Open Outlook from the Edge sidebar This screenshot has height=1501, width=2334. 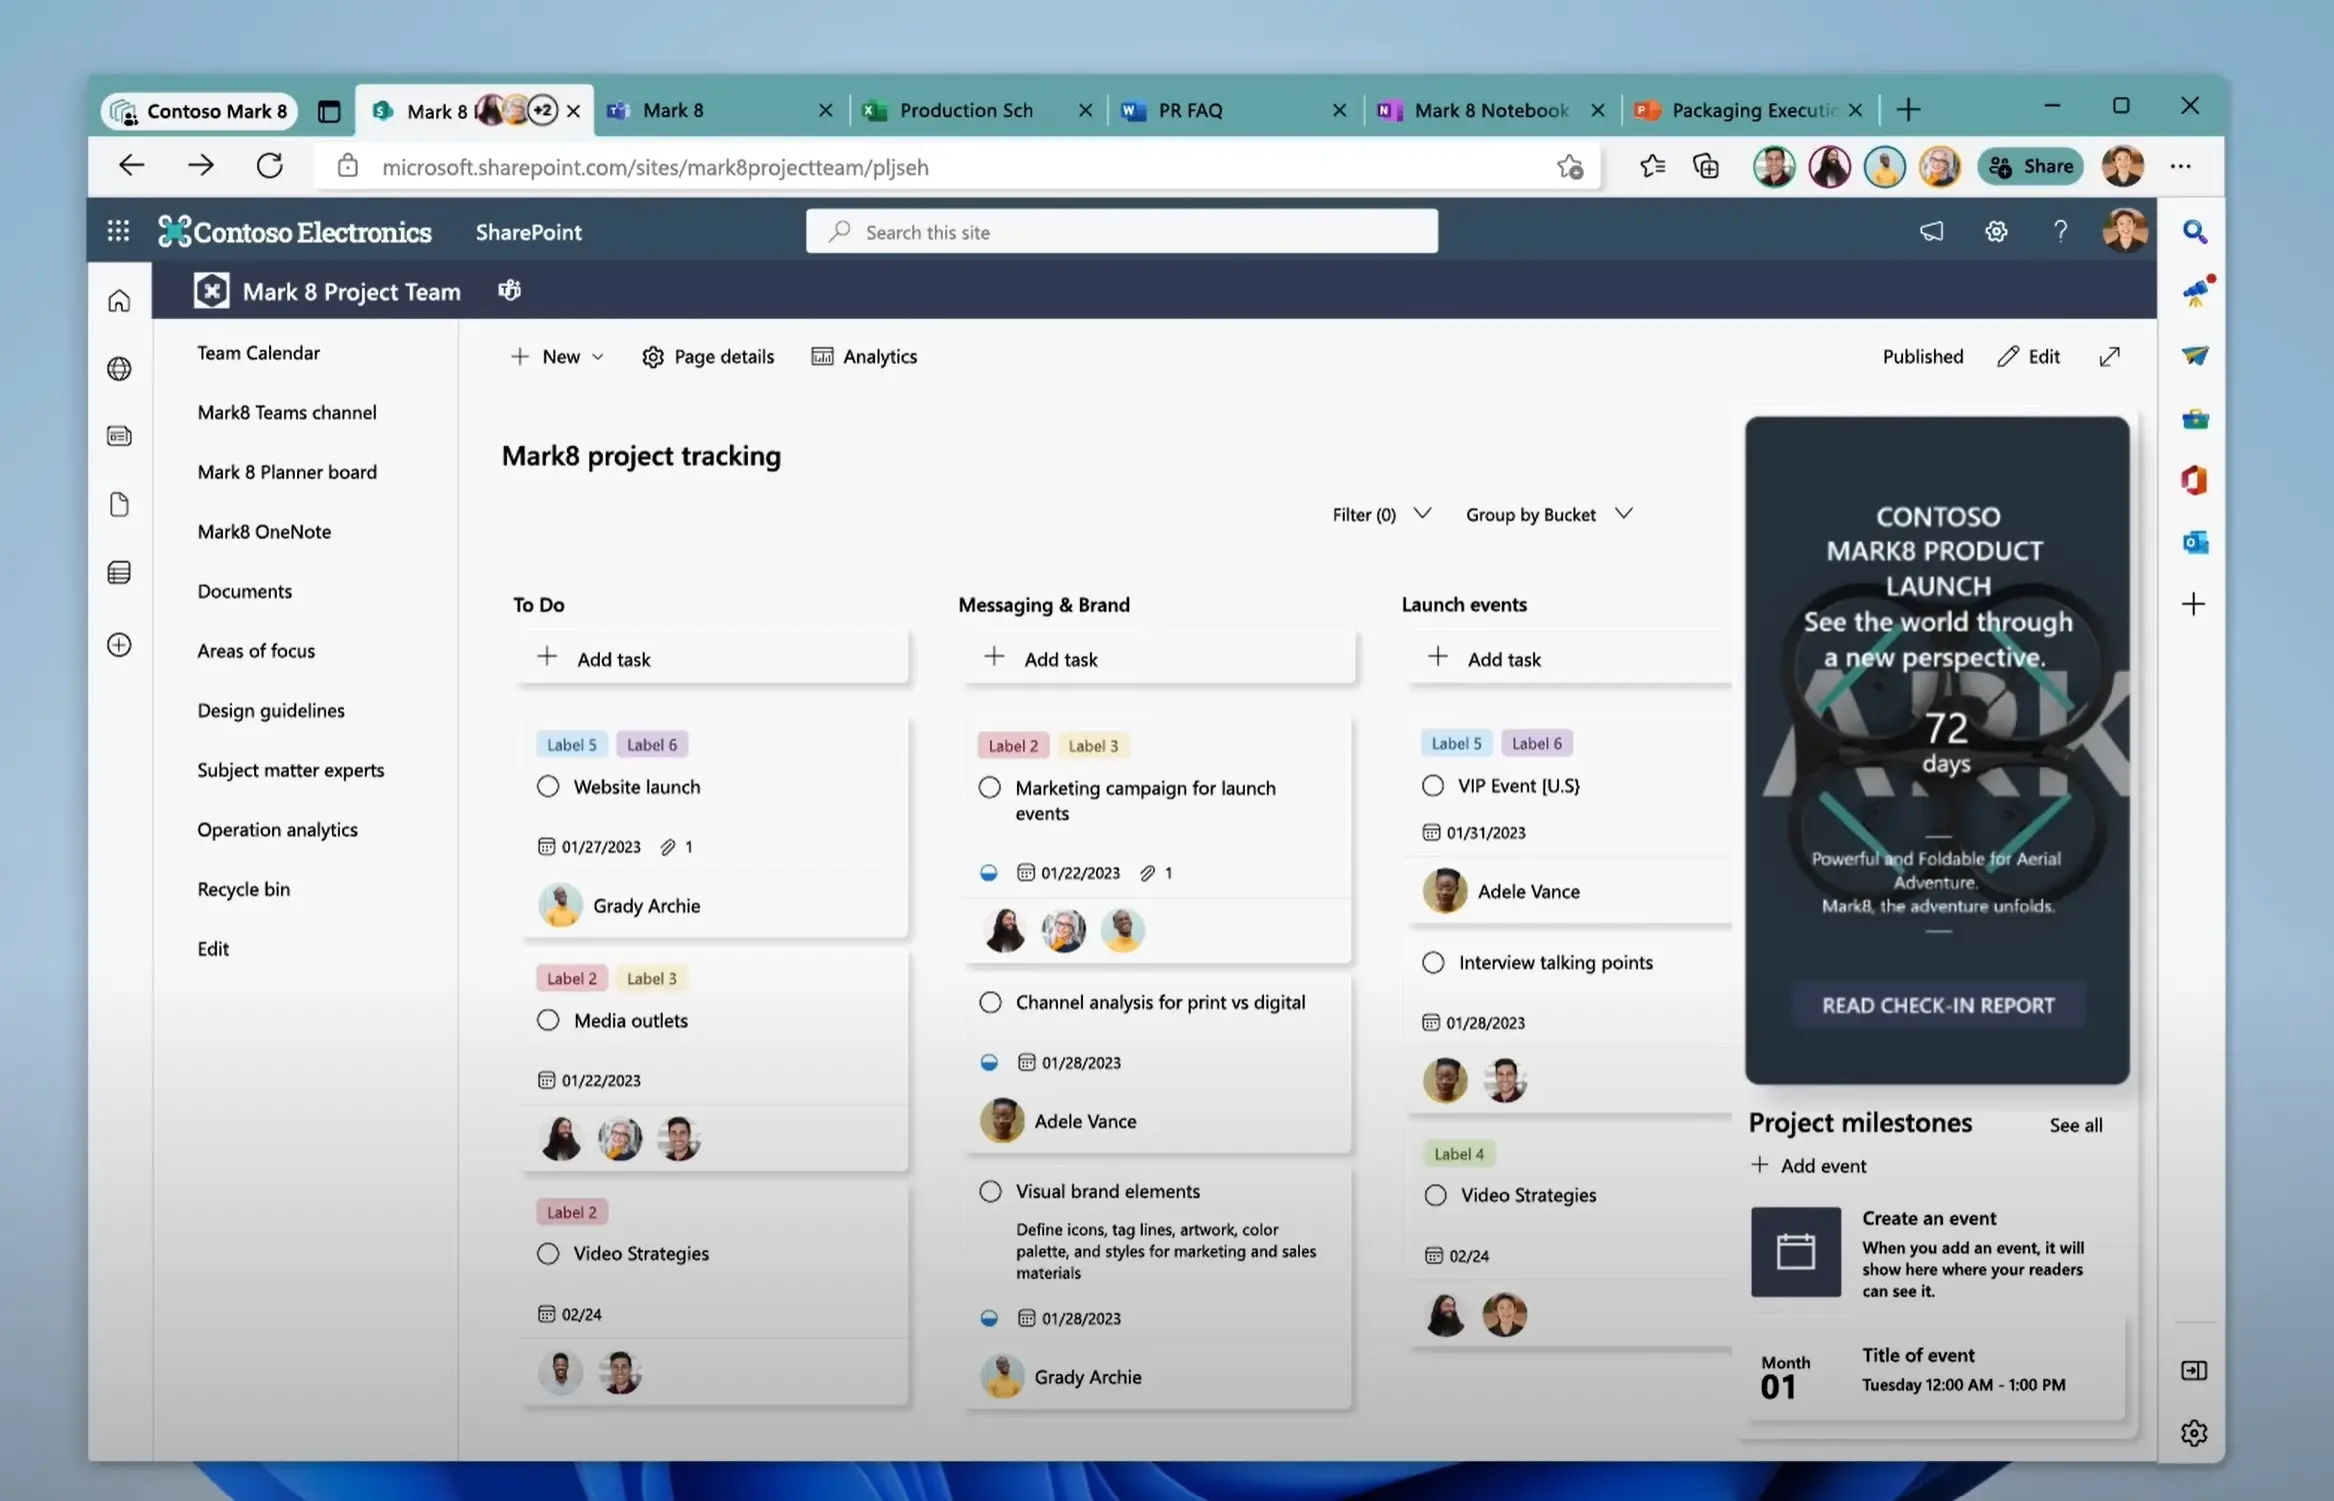[2196, 543]
